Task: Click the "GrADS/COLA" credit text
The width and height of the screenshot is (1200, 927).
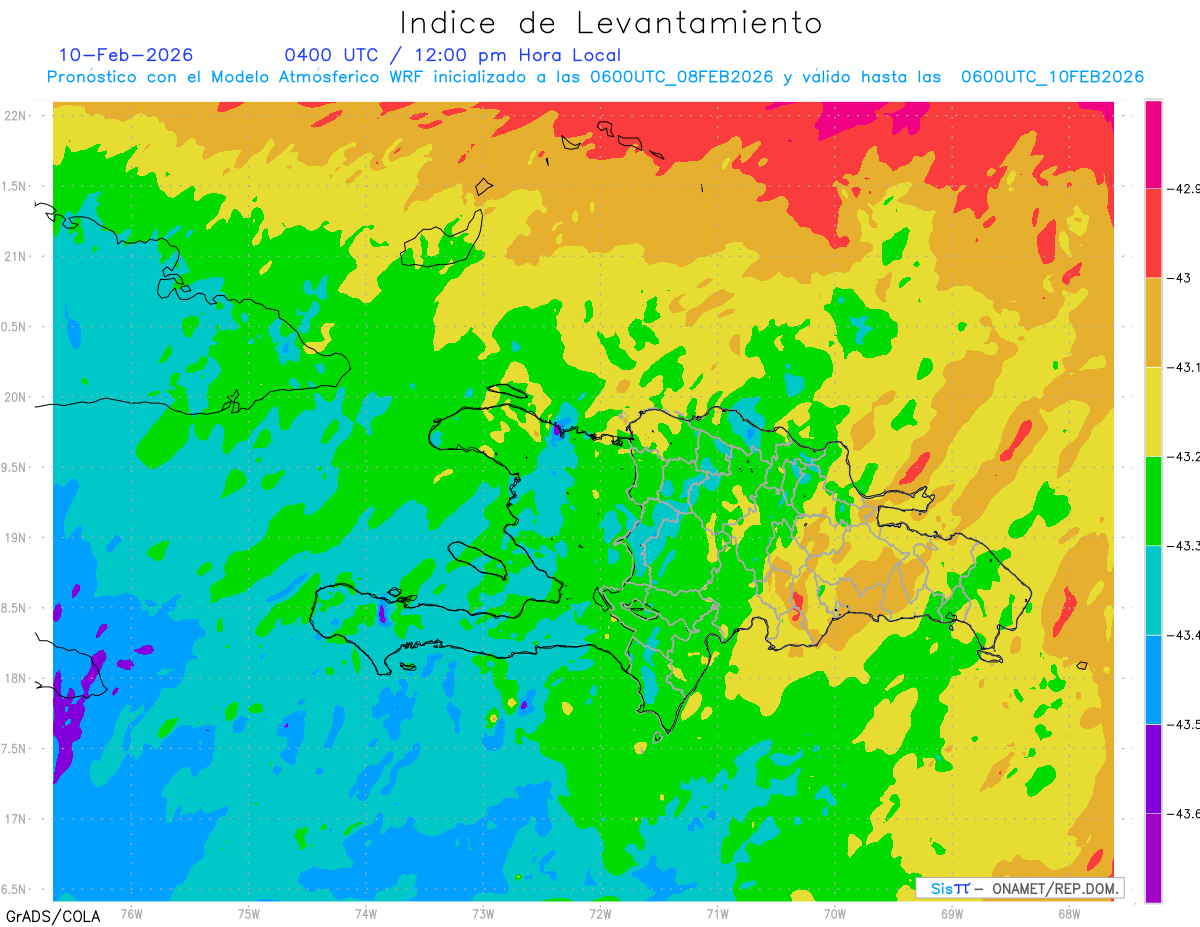Action: point(51,916)
